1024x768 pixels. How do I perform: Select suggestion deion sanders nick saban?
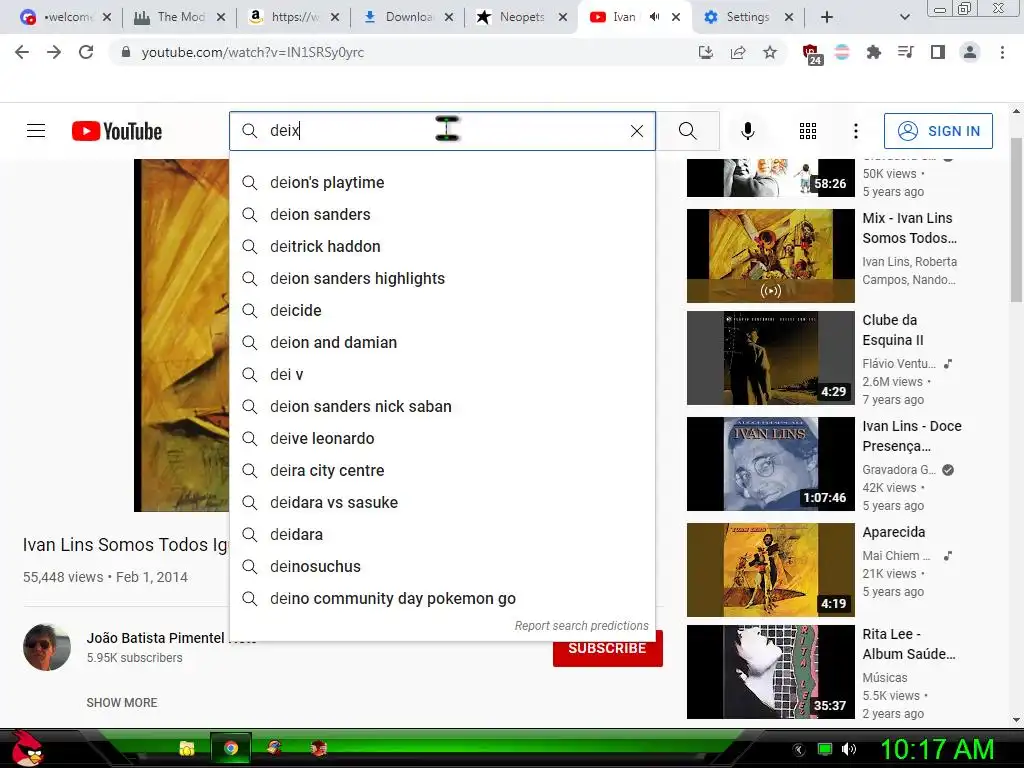tap(442, 406)
